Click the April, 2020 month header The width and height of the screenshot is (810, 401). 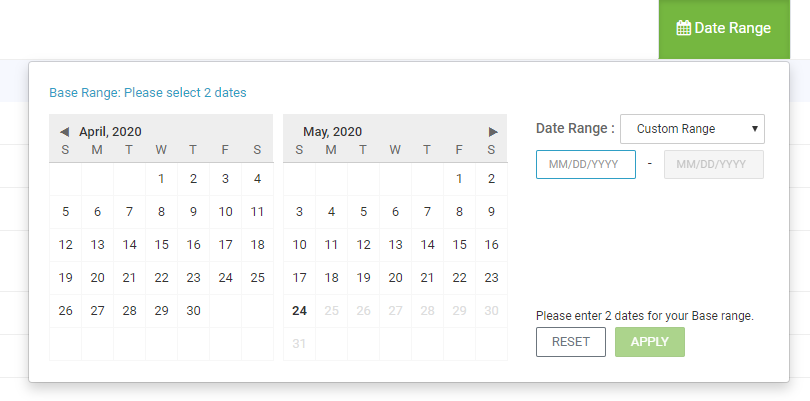tap(110, 132)
